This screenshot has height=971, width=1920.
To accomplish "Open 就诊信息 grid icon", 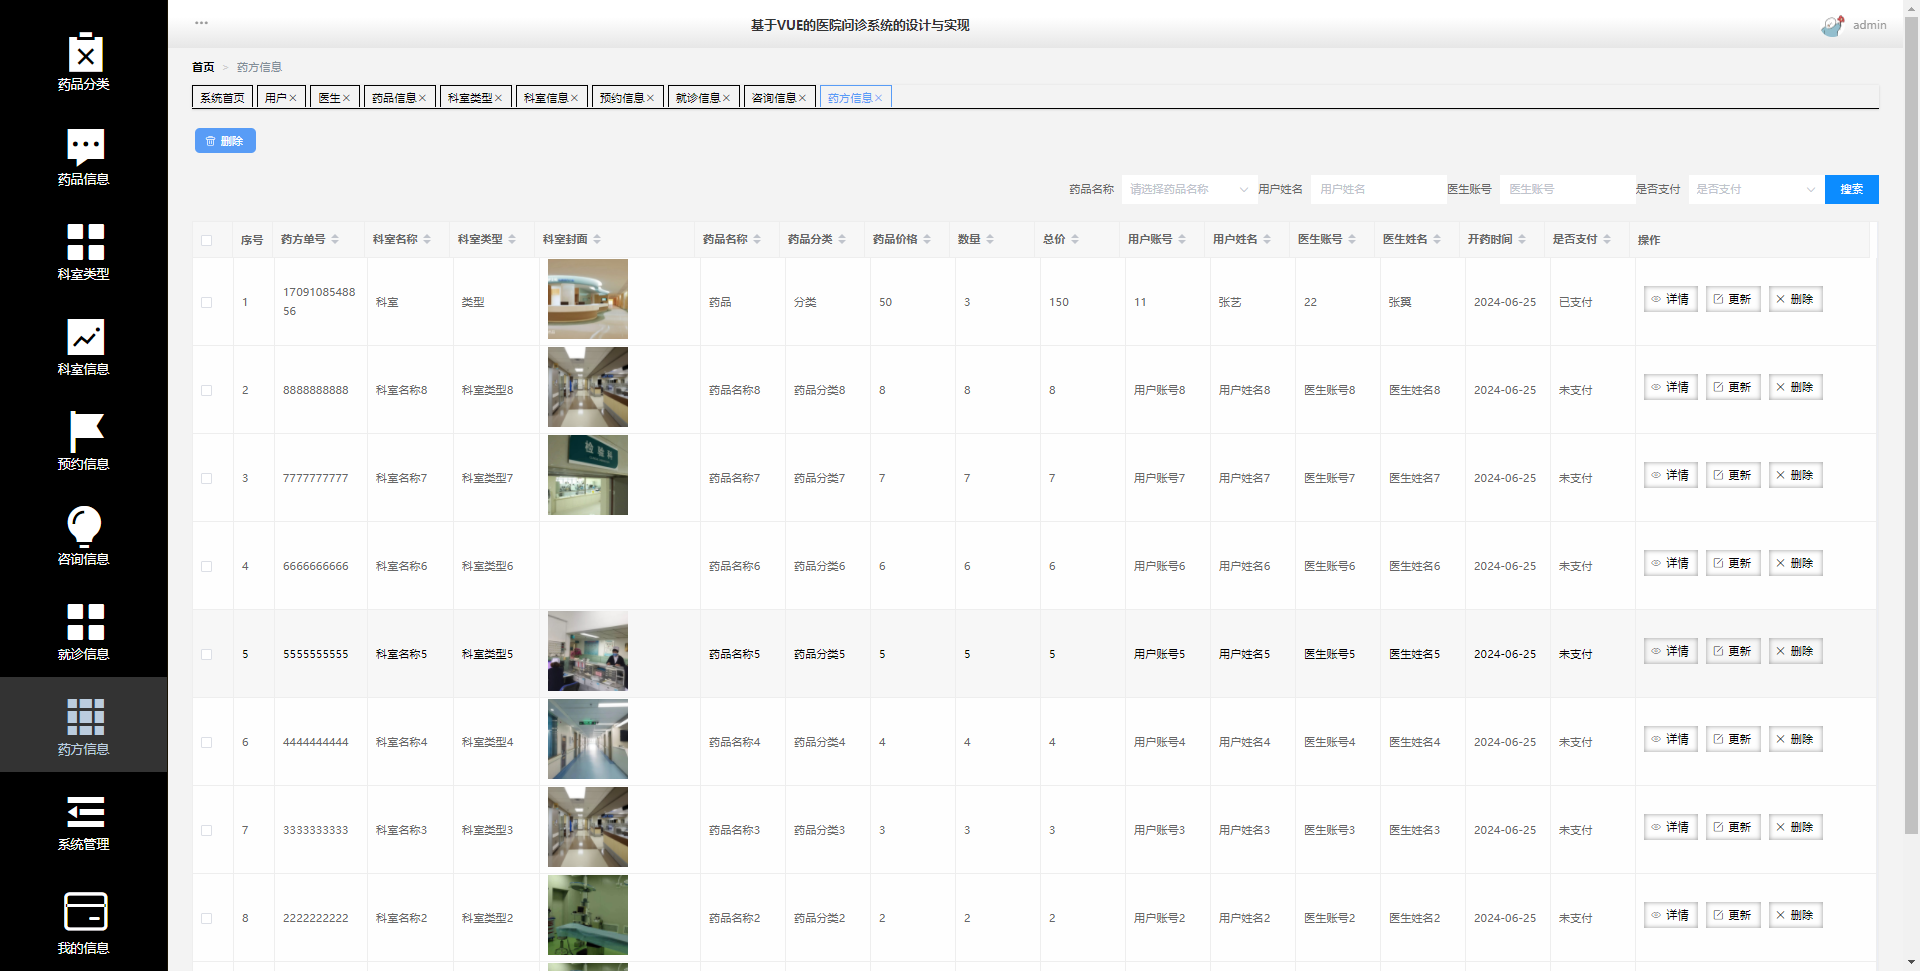I will click(85, 622).
